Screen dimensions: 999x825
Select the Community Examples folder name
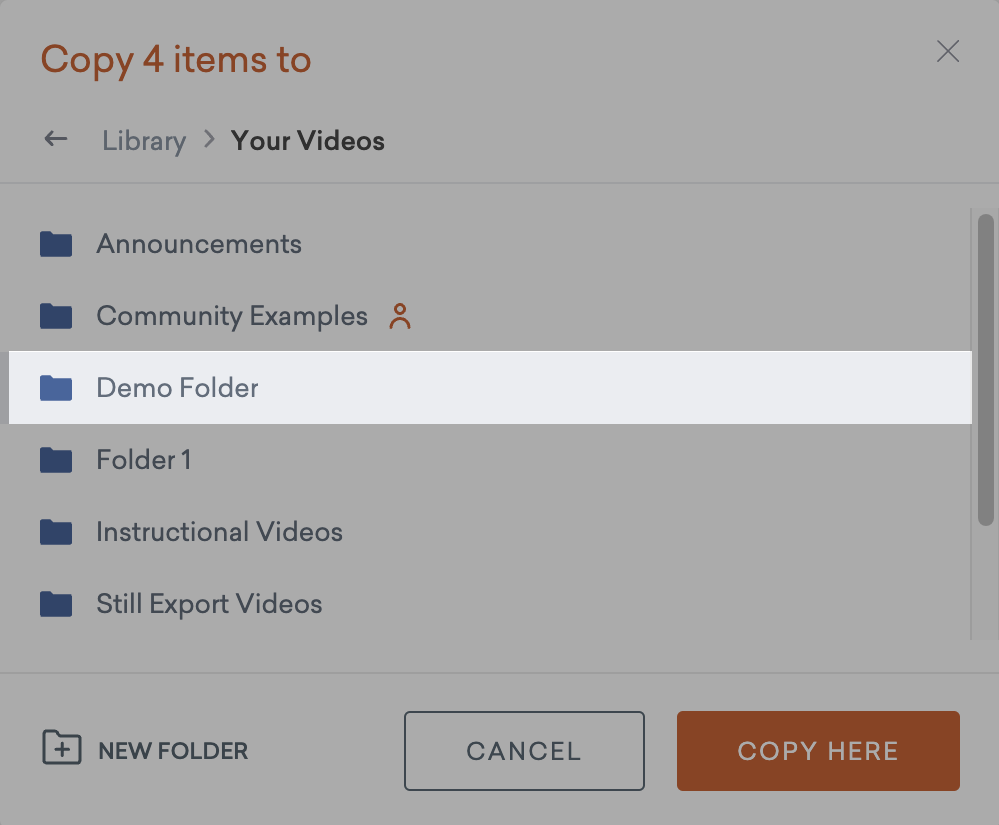pyautogui.click(x=232, y=316)
